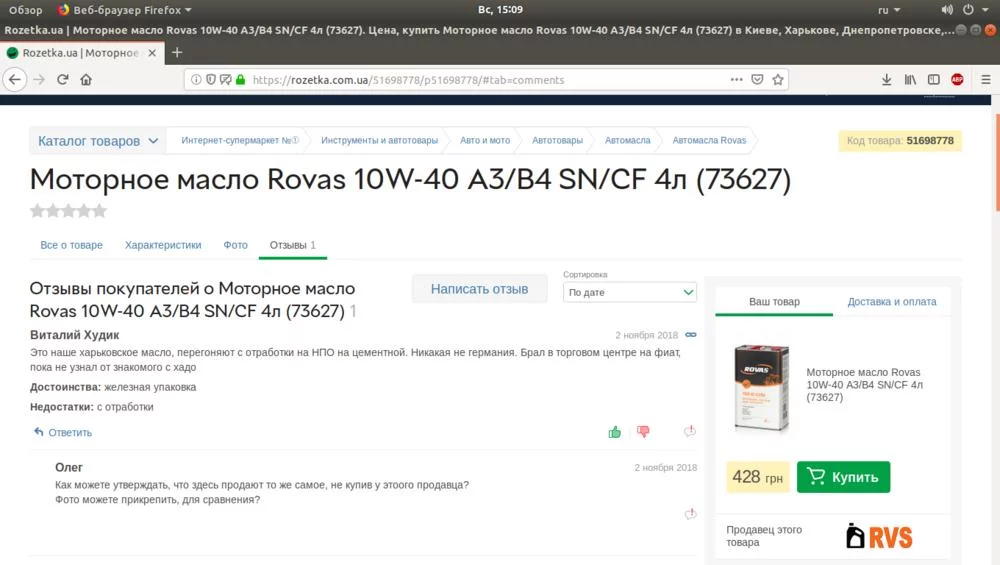This screenshot has width=1000, height=565.
Task: Click the green Купить button
Action: click(843, 477)
